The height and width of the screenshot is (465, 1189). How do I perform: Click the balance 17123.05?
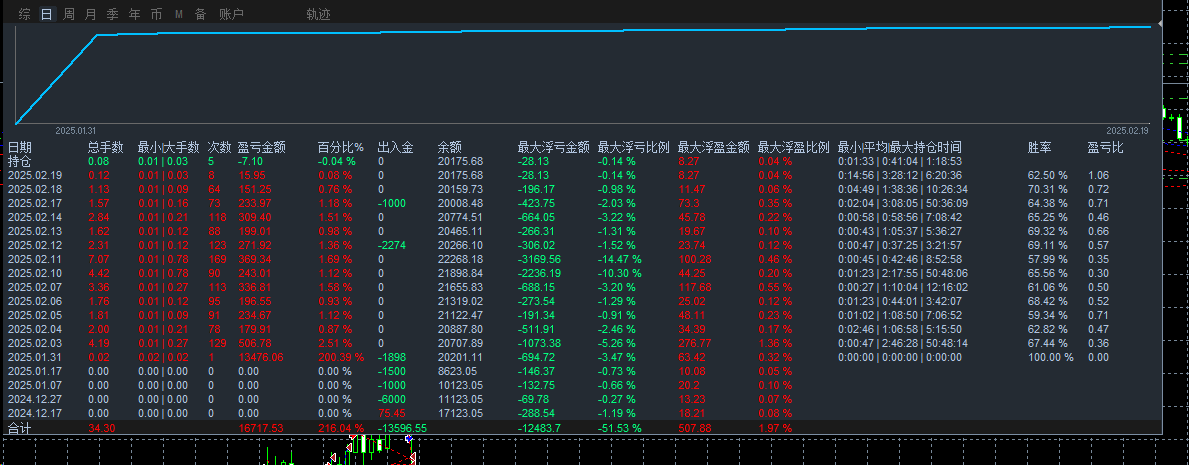point(460,413)
